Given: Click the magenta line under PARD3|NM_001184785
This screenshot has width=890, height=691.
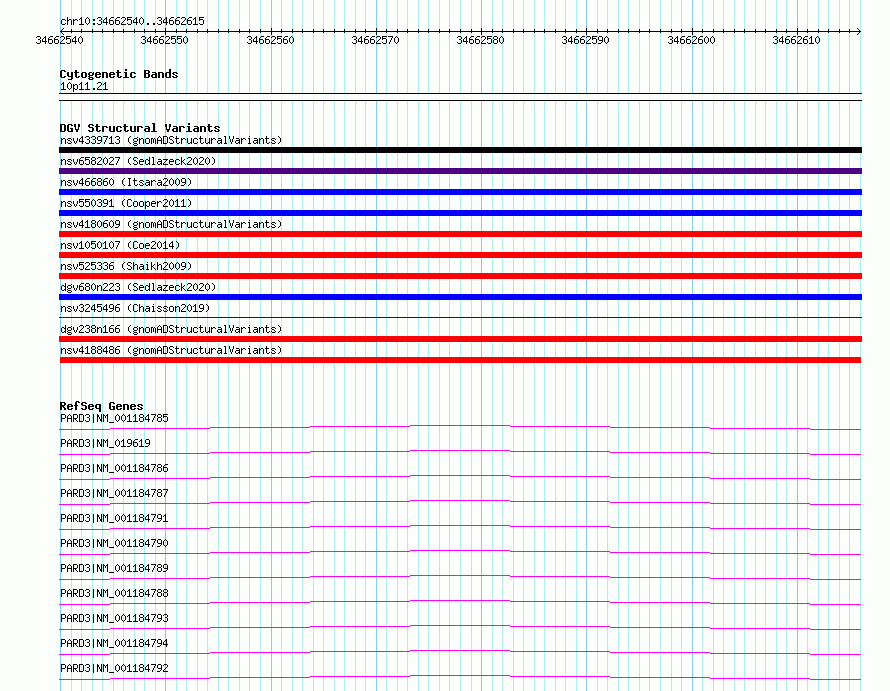Looking at the screenshot, I should click(x=460, y=427).
